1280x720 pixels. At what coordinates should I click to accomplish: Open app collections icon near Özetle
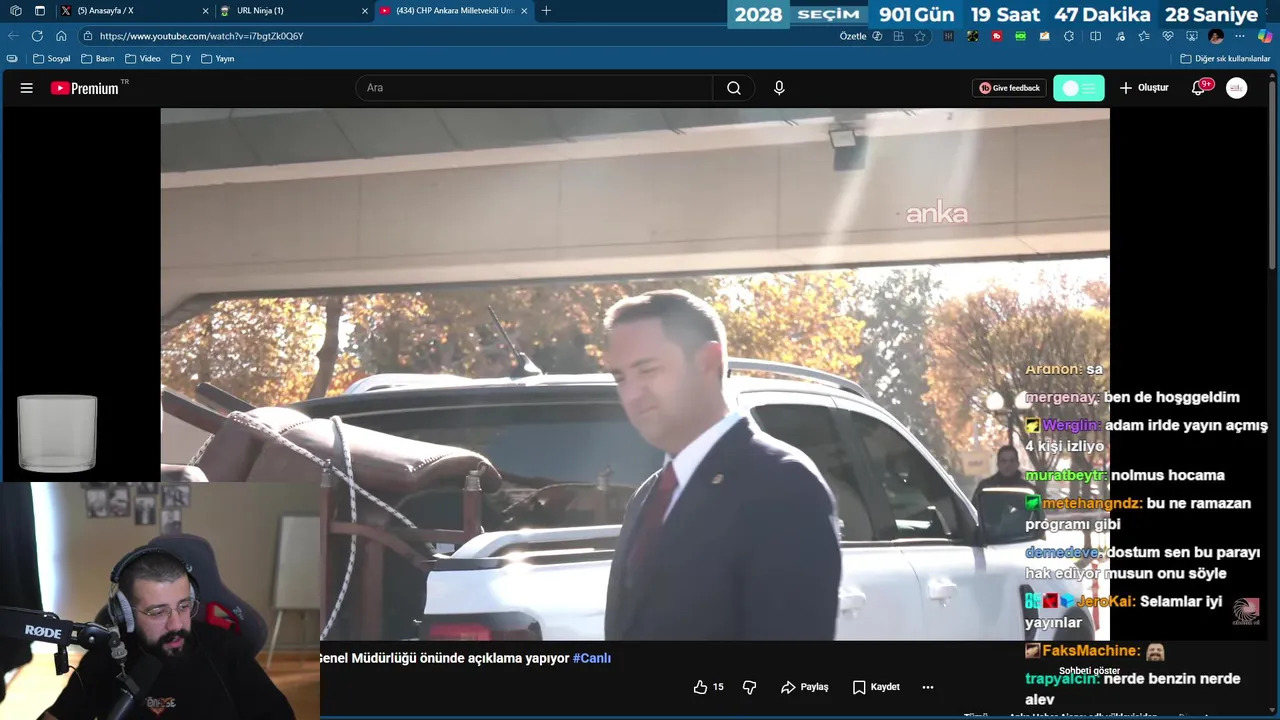tap(898, 36)
